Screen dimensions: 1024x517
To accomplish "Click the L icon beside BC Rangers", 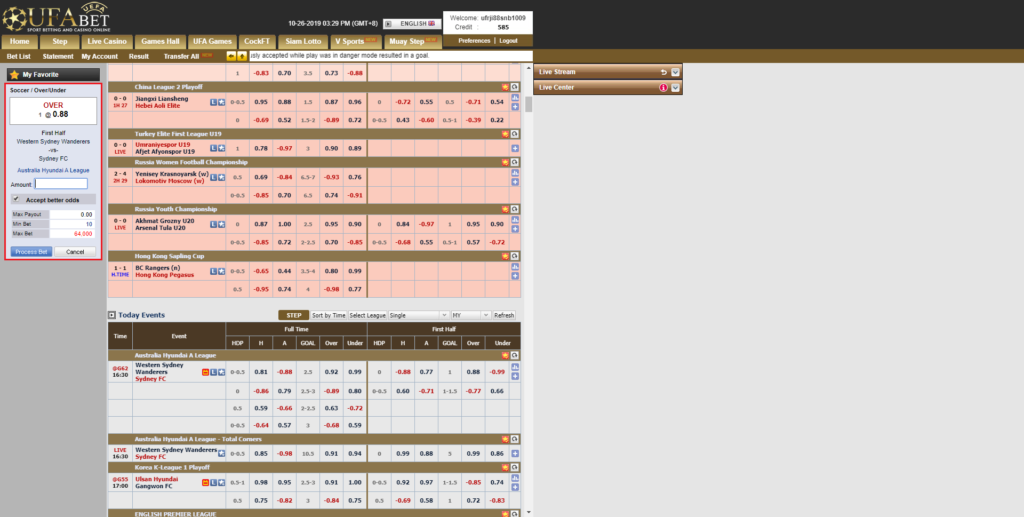I will 214,272.
